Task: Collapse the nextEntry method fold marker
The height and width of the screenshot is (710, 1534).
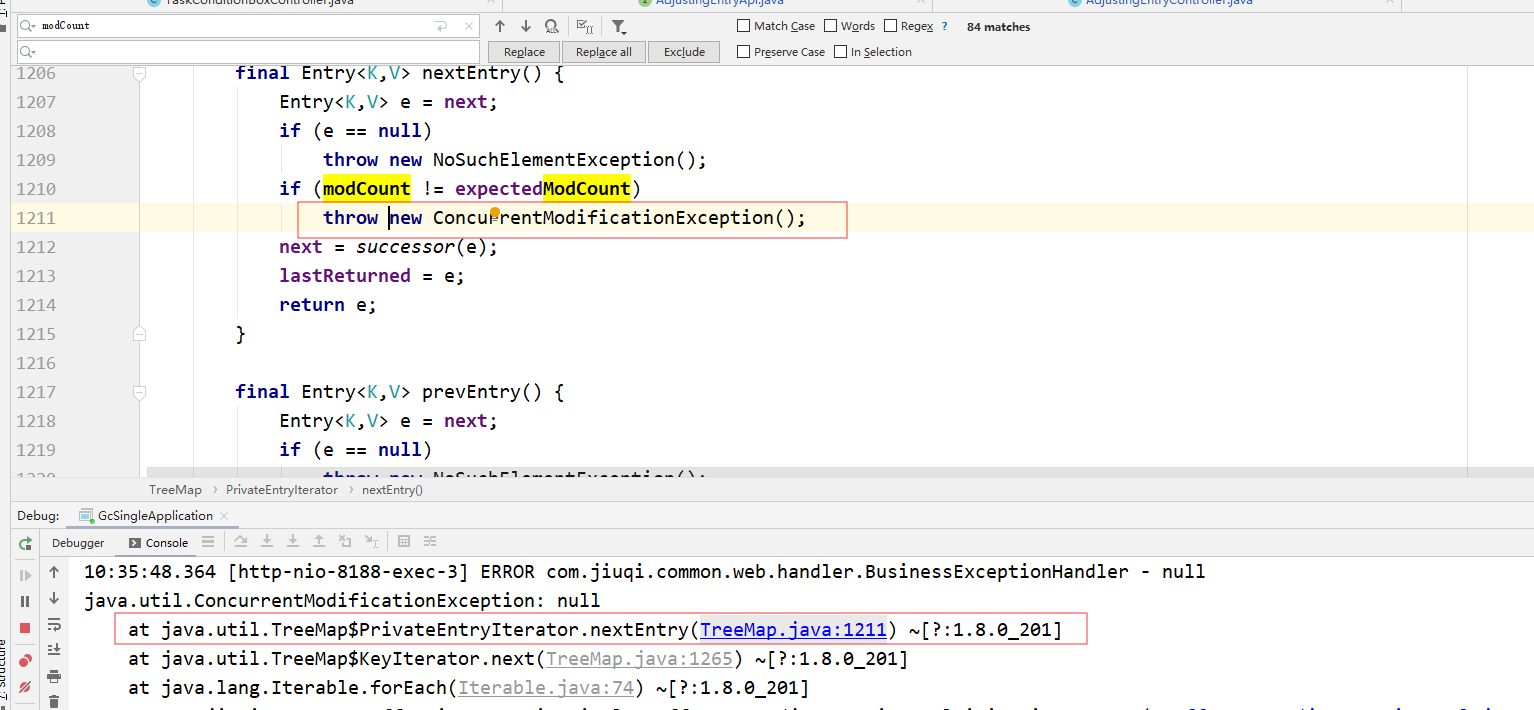Action: click(x=140, y=73)
